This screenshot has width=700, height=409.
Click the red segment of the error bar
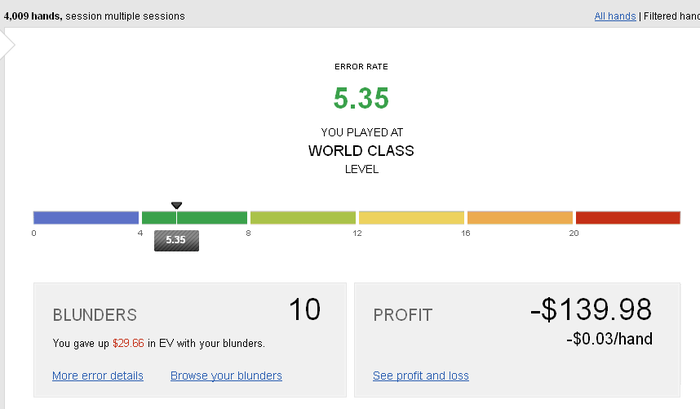tap(628, 217)
